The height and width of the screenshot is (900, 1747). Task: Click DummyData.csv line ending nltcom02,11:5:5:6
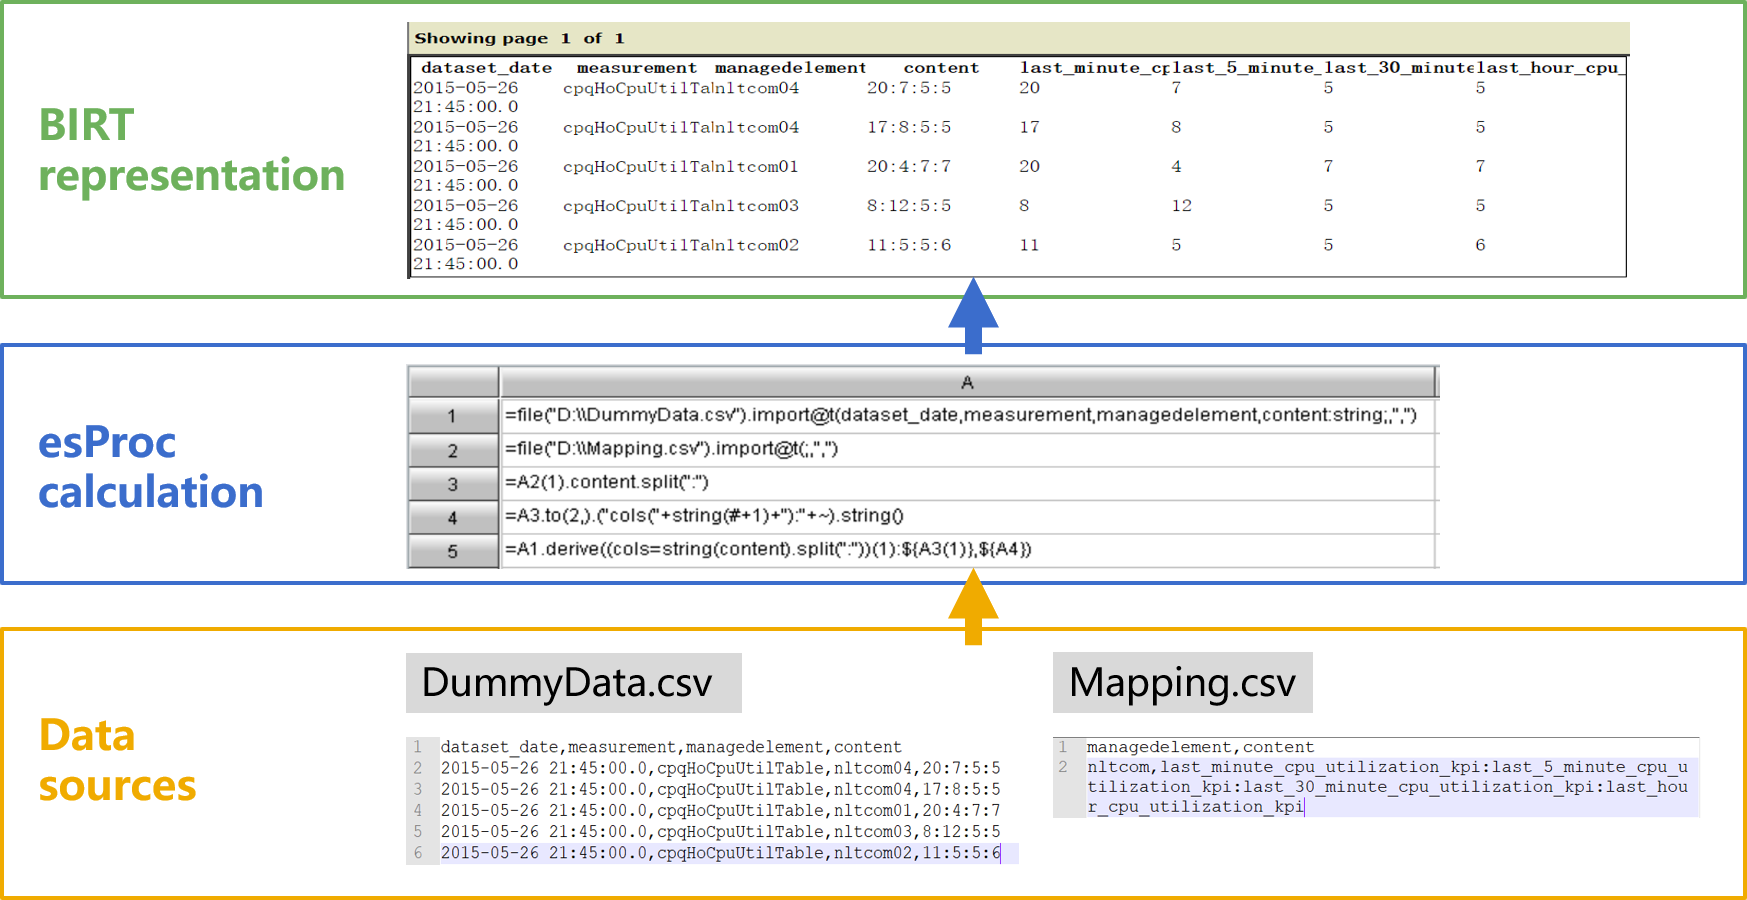[720, 853]
